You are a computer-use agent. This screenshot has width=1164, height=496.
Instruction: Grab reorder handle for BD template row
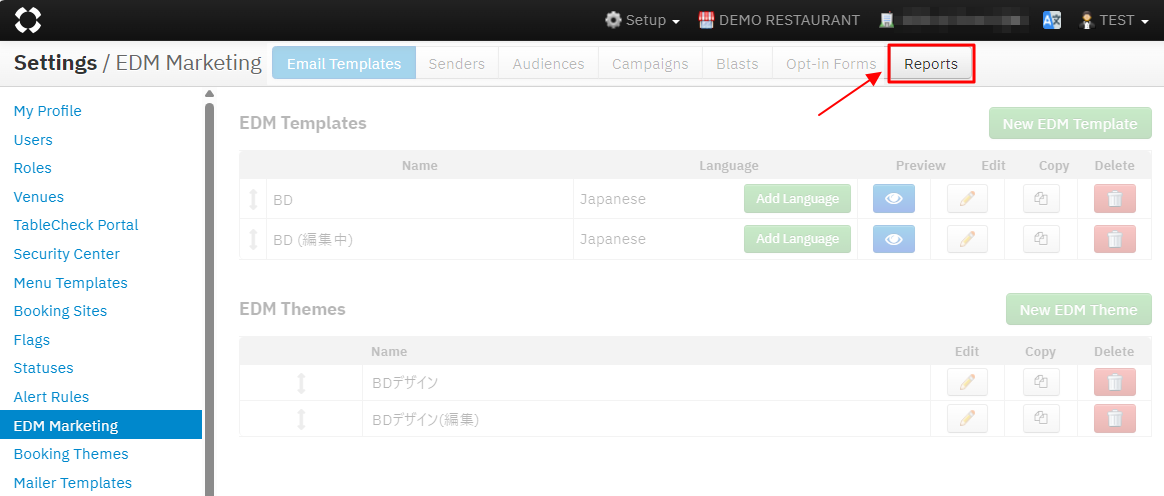[253, 199]
